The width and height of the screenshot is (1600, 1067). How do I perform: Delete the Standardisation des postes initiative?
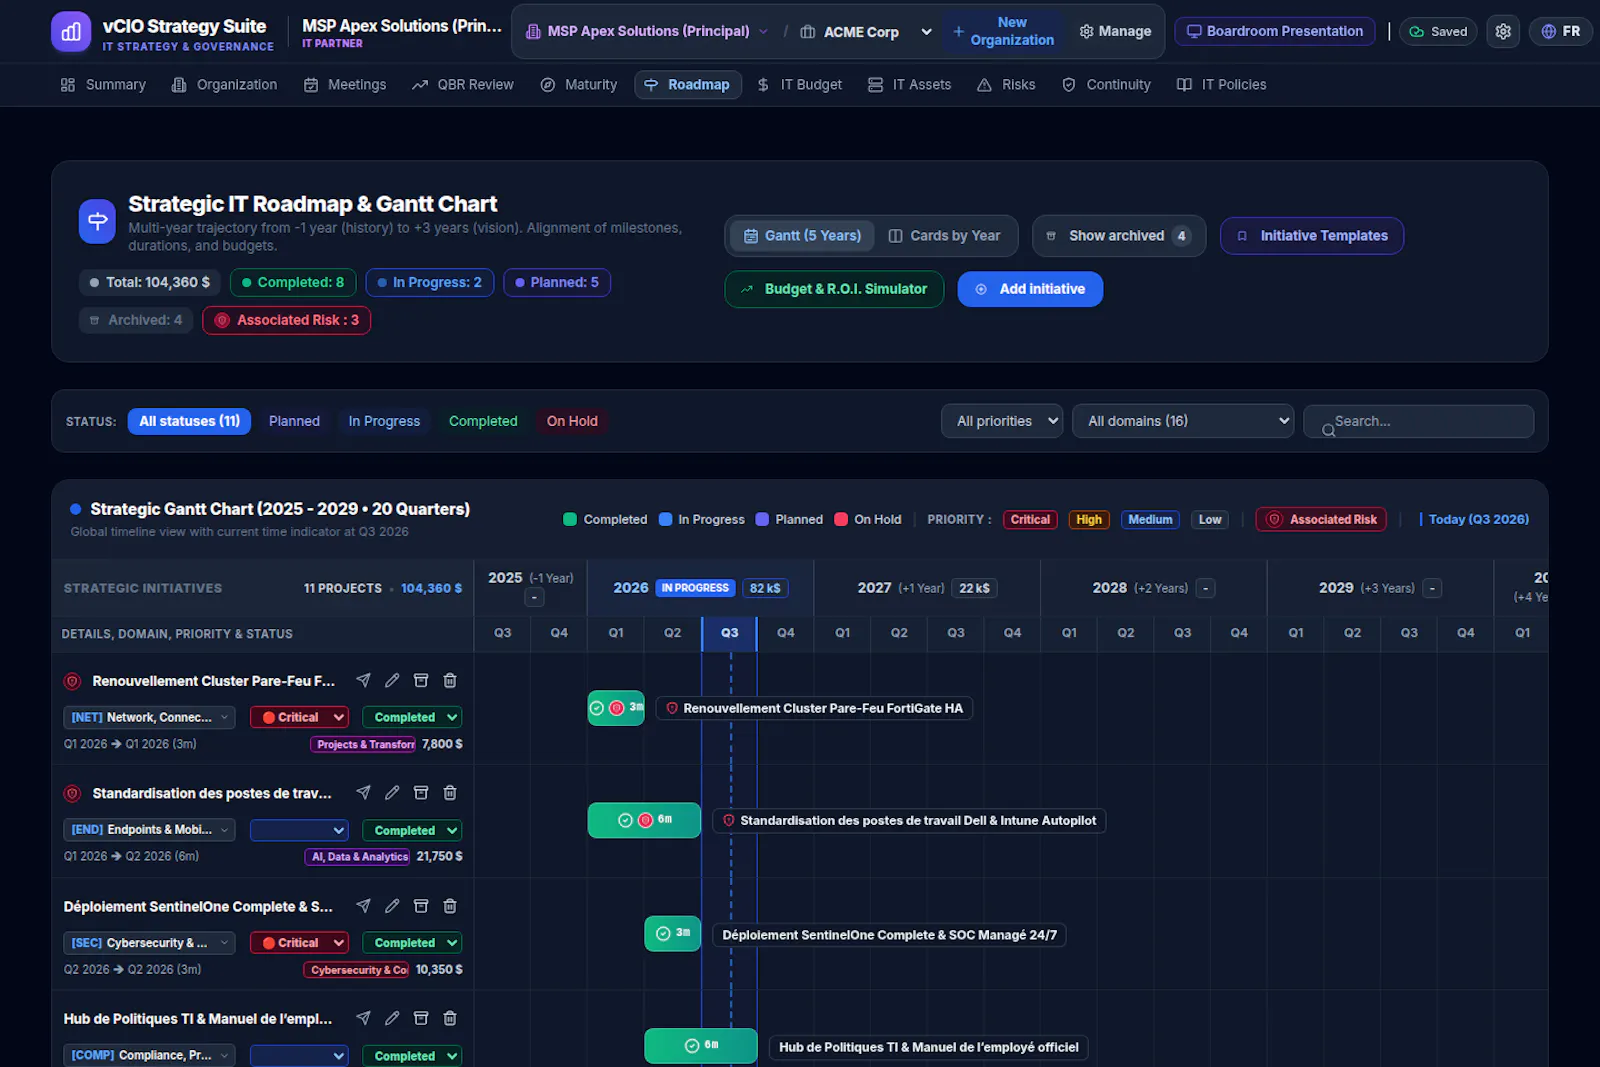tap(450, 792)
